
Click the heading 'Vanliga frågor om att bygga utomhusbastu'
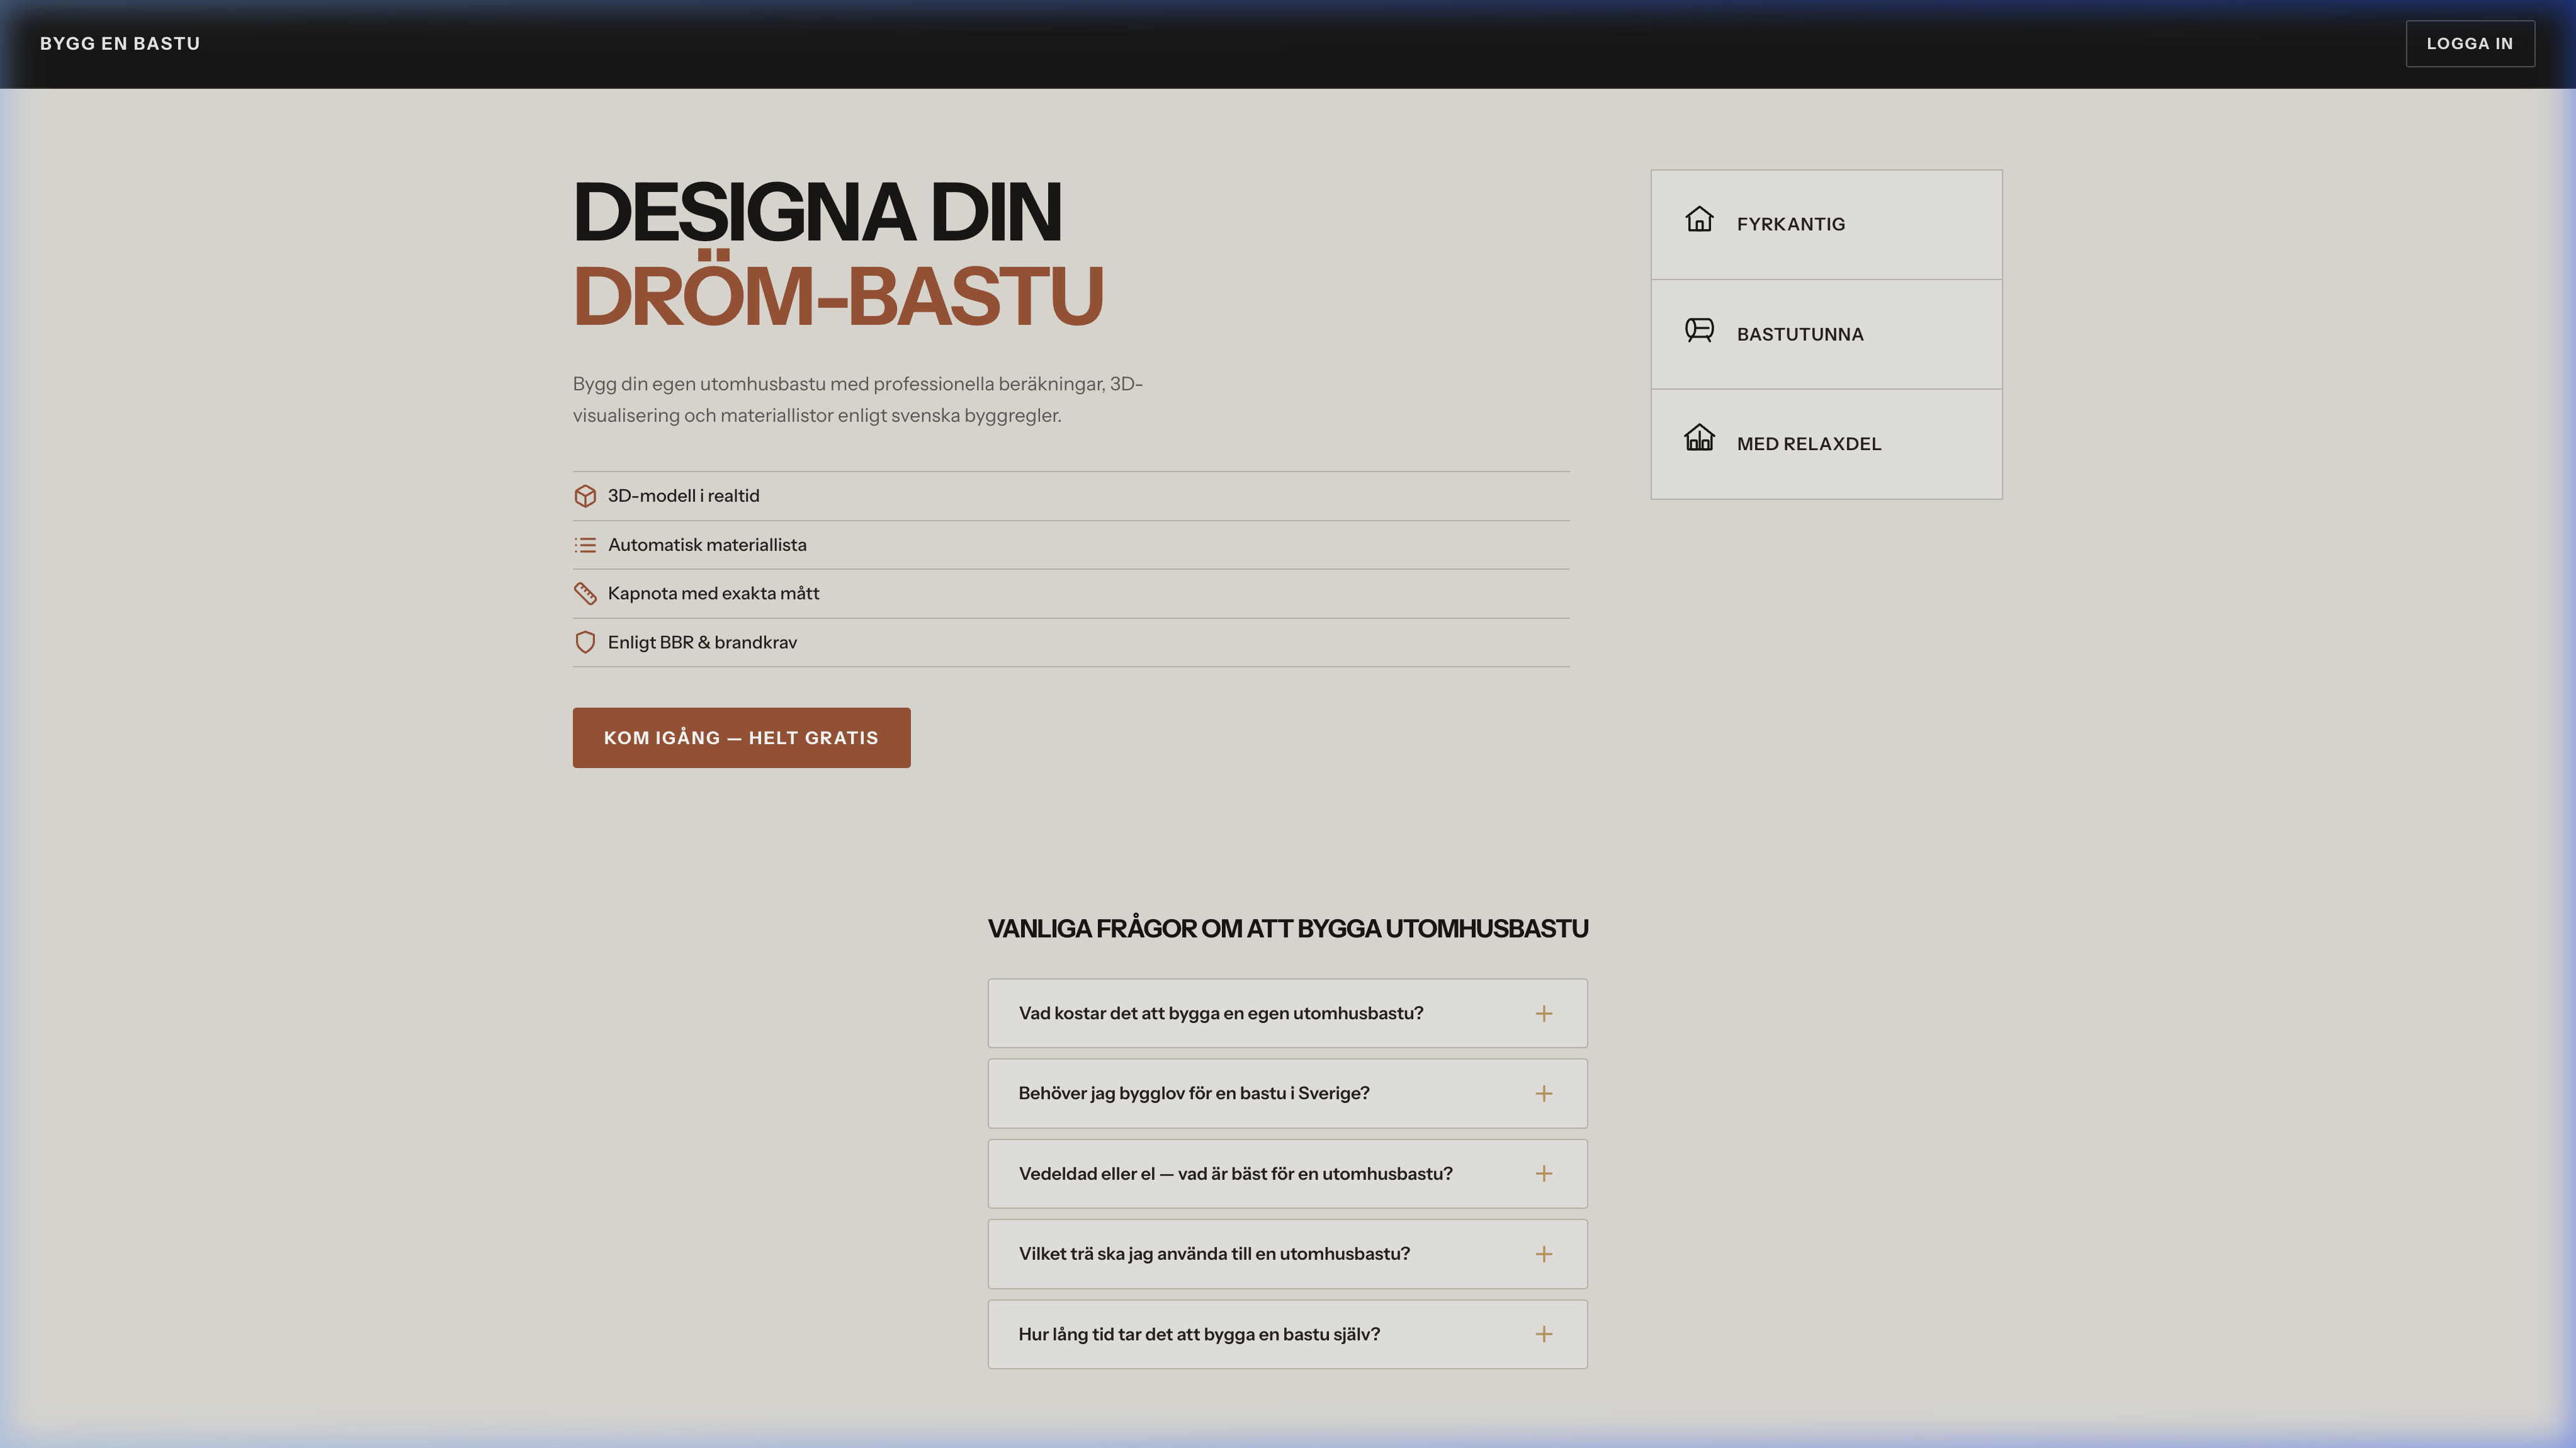(x=1287, y=929)
